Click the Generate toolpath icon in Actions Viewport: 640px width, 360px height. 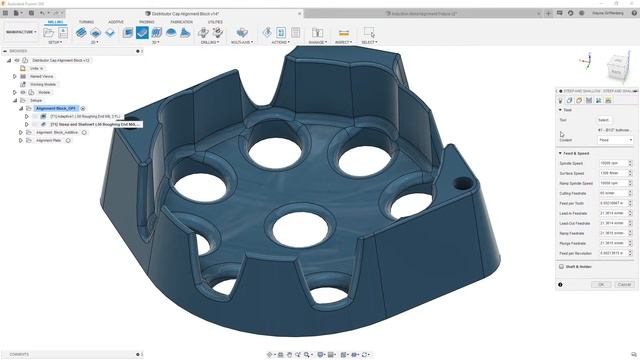coord(267,32)
